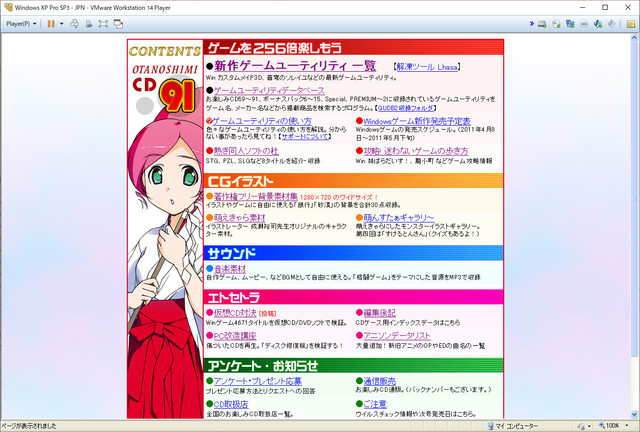The image size is (640, 432).
Task: Click the マイ コンピューター security zone indicator
Action: pos(512,426)
